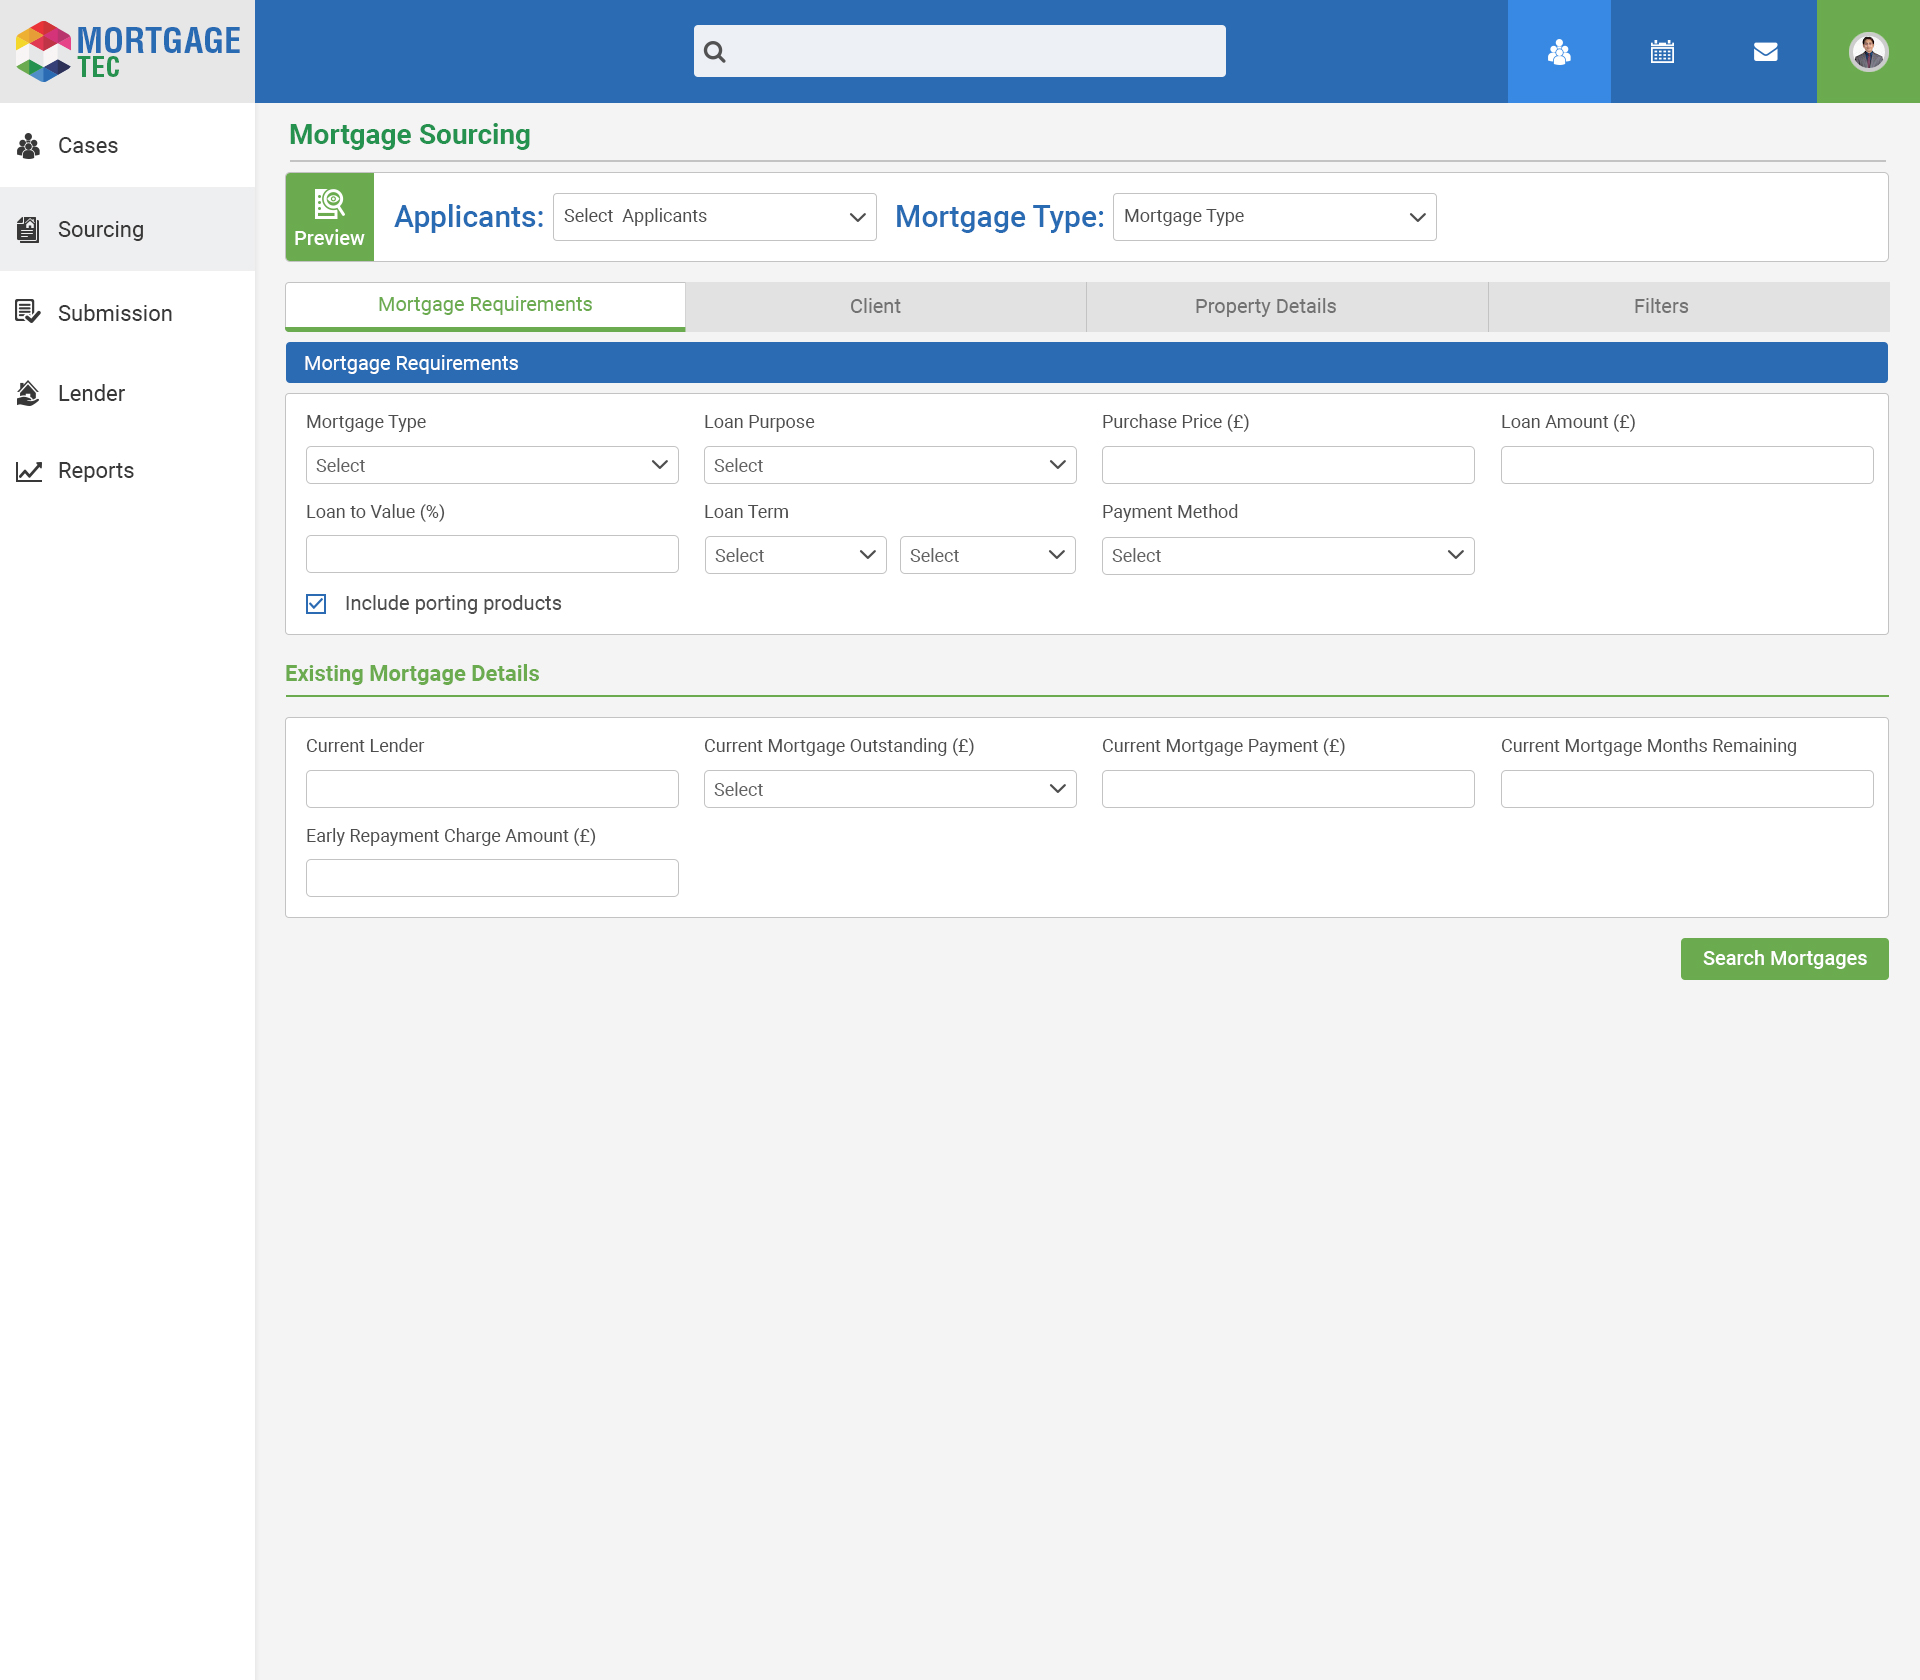Open the people icon in header

pyautogui.click(x=1559, y=52)
